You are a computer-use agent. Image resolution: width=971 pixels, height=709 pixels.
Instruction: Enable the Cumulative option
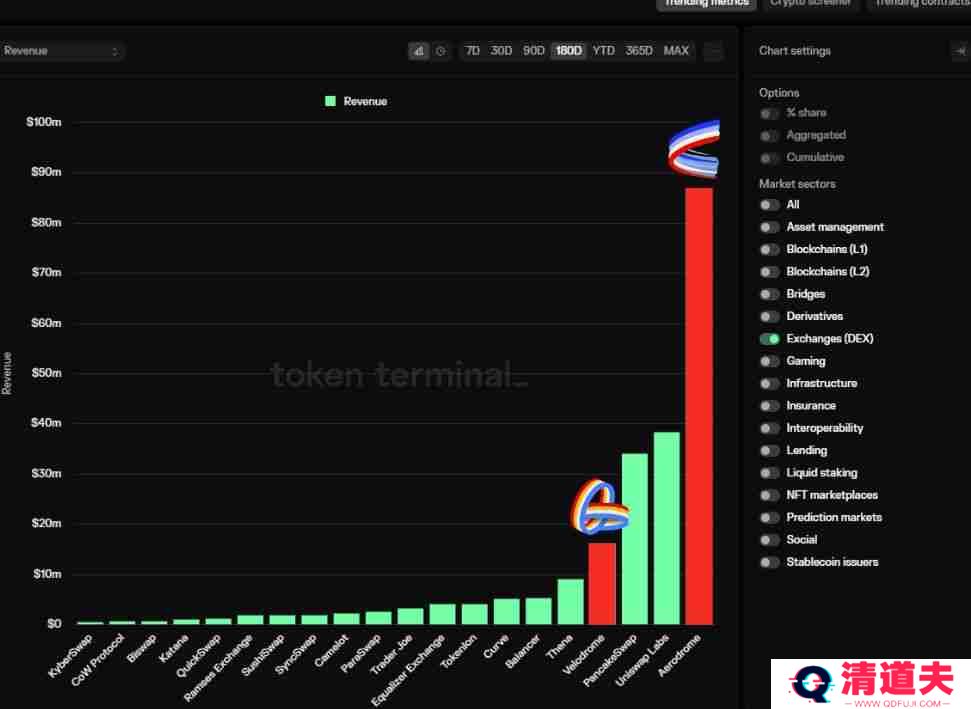coord(770,158)
